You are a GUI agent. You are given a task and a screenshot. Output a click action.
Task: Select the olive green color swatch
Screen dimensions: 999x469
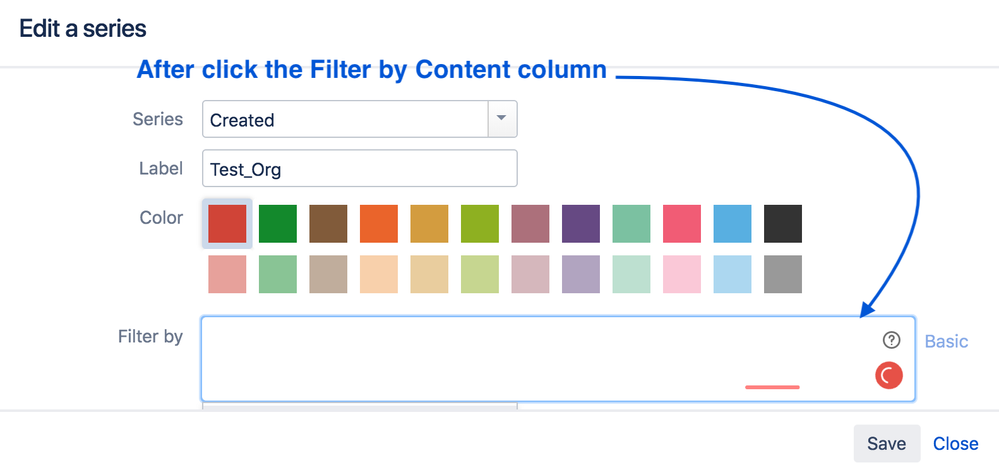480,224
